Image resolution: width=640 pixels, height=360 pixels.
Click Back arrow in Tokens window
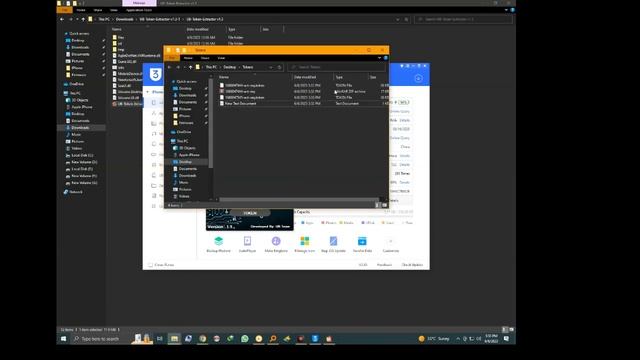coord(169,67)
